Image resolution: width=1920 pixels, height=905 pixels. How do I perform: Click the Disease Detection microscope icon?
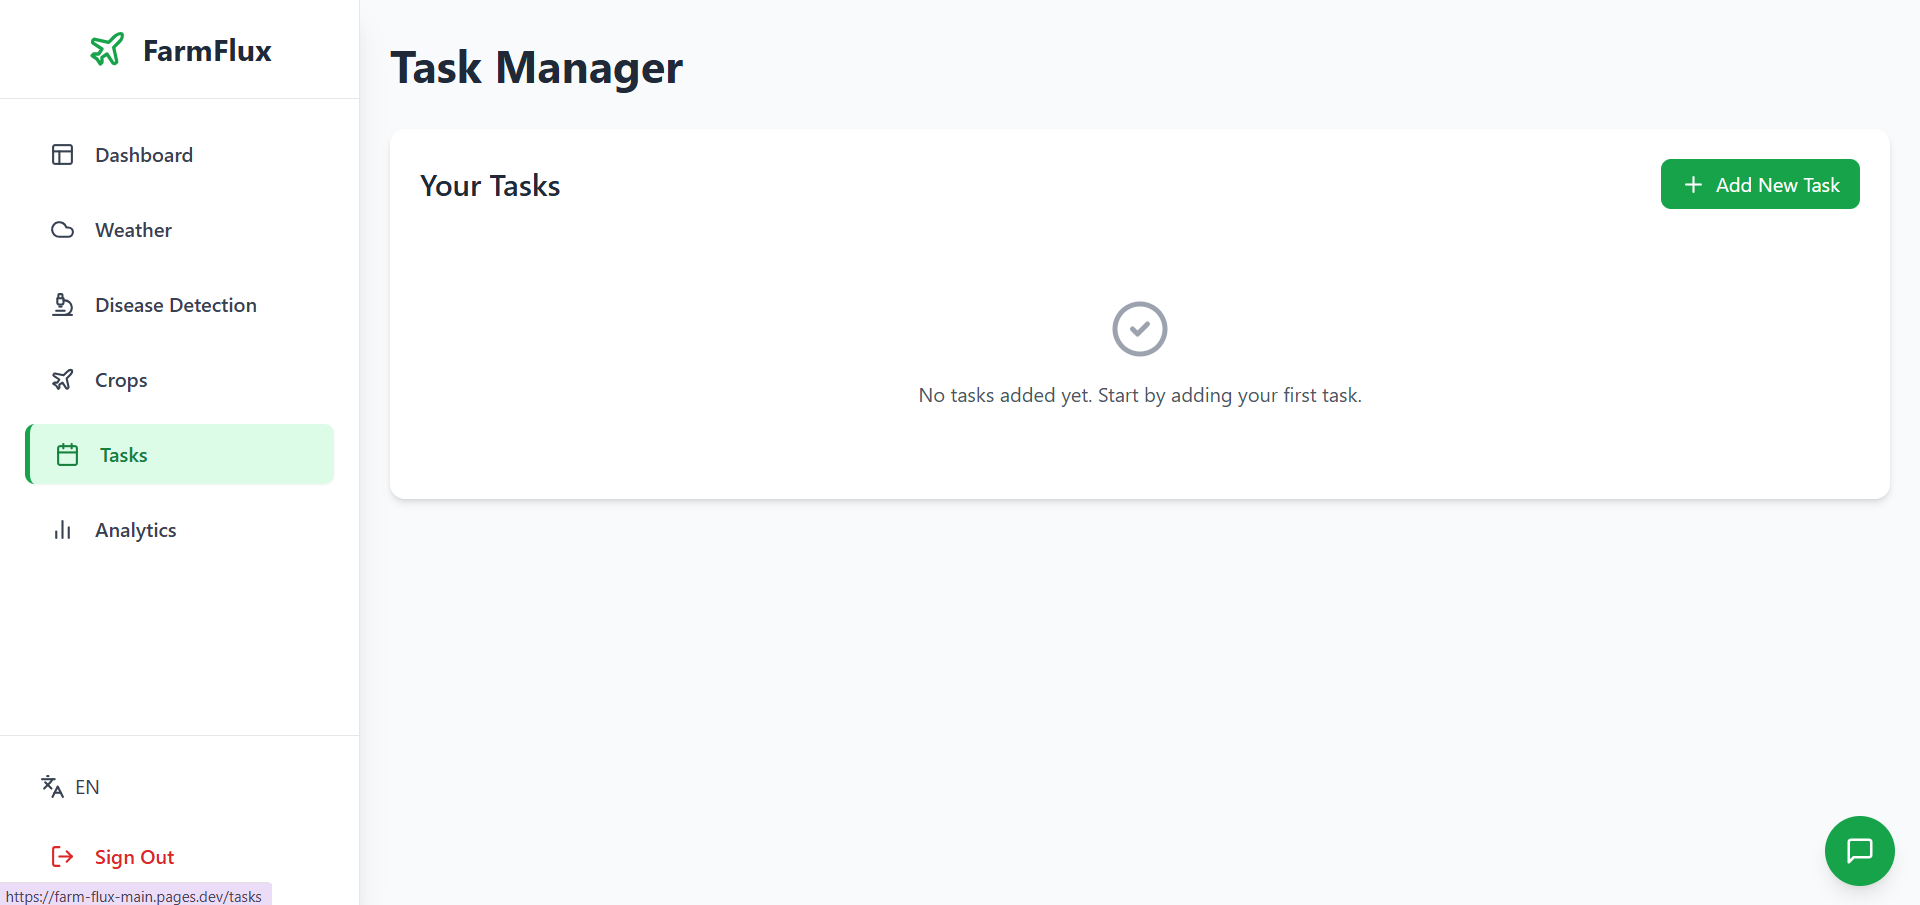62,305
